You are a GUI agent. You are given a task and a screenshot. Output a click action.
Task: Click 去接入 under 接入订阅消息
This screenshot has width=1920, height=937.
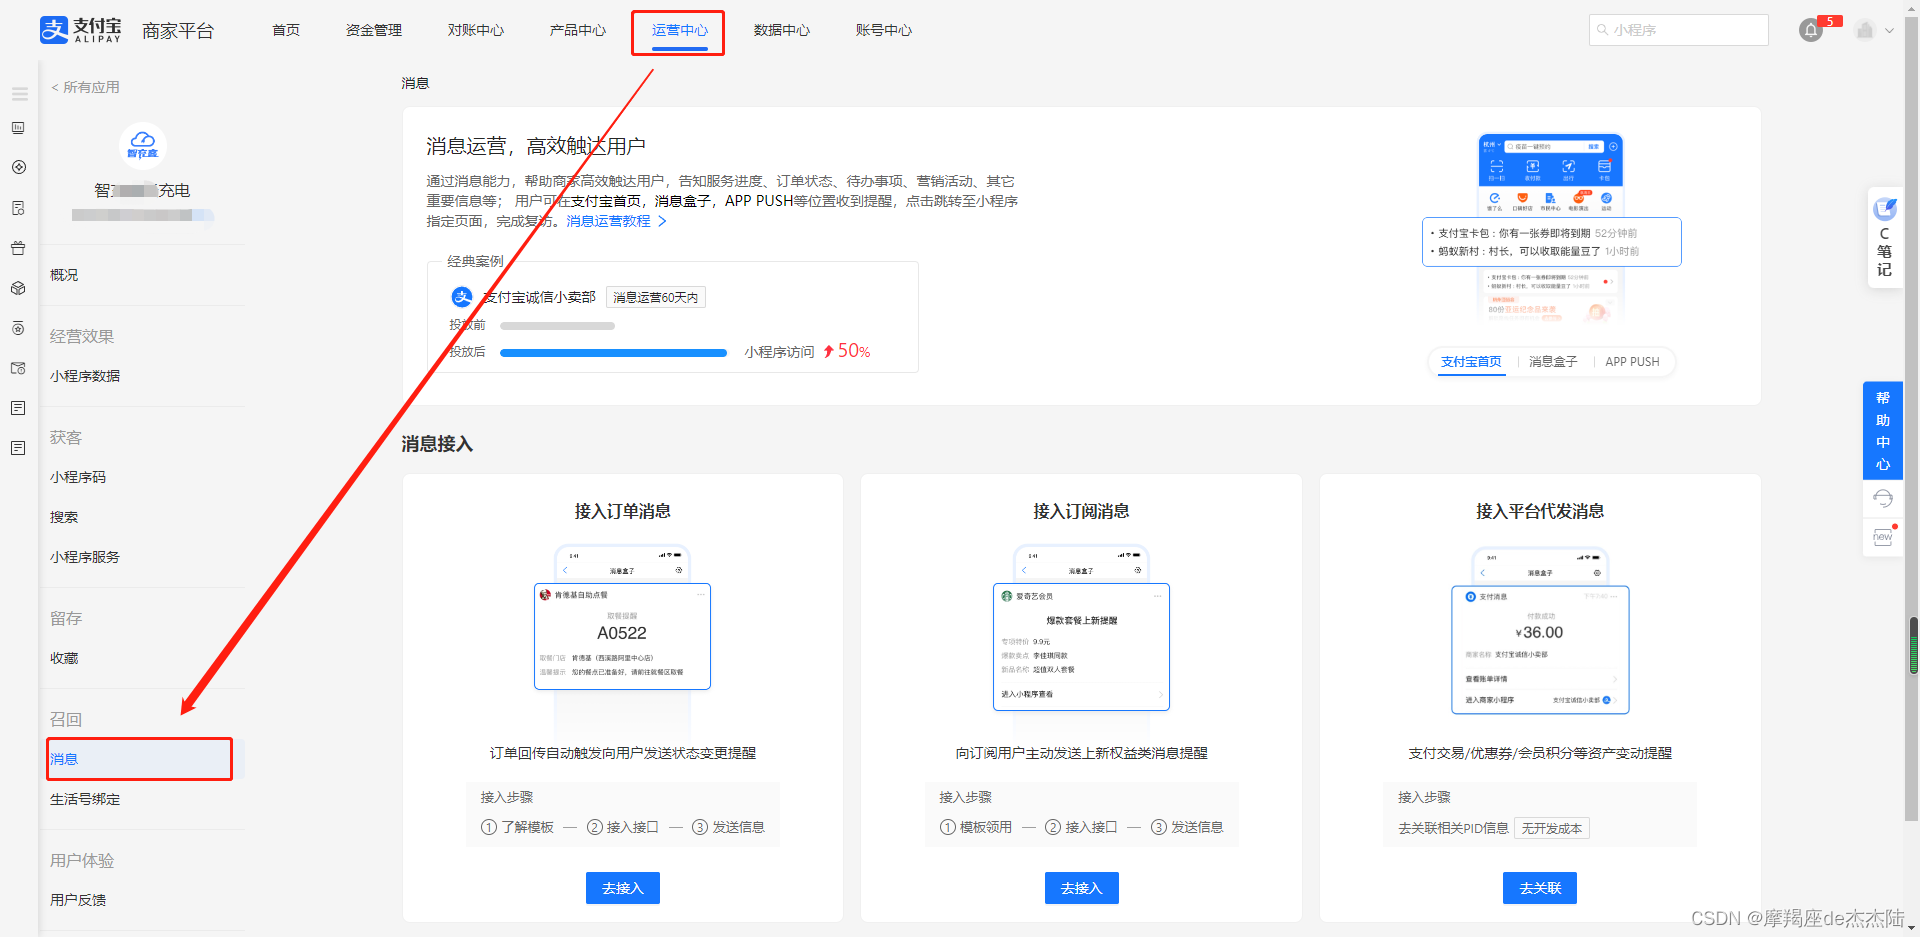1081,888
